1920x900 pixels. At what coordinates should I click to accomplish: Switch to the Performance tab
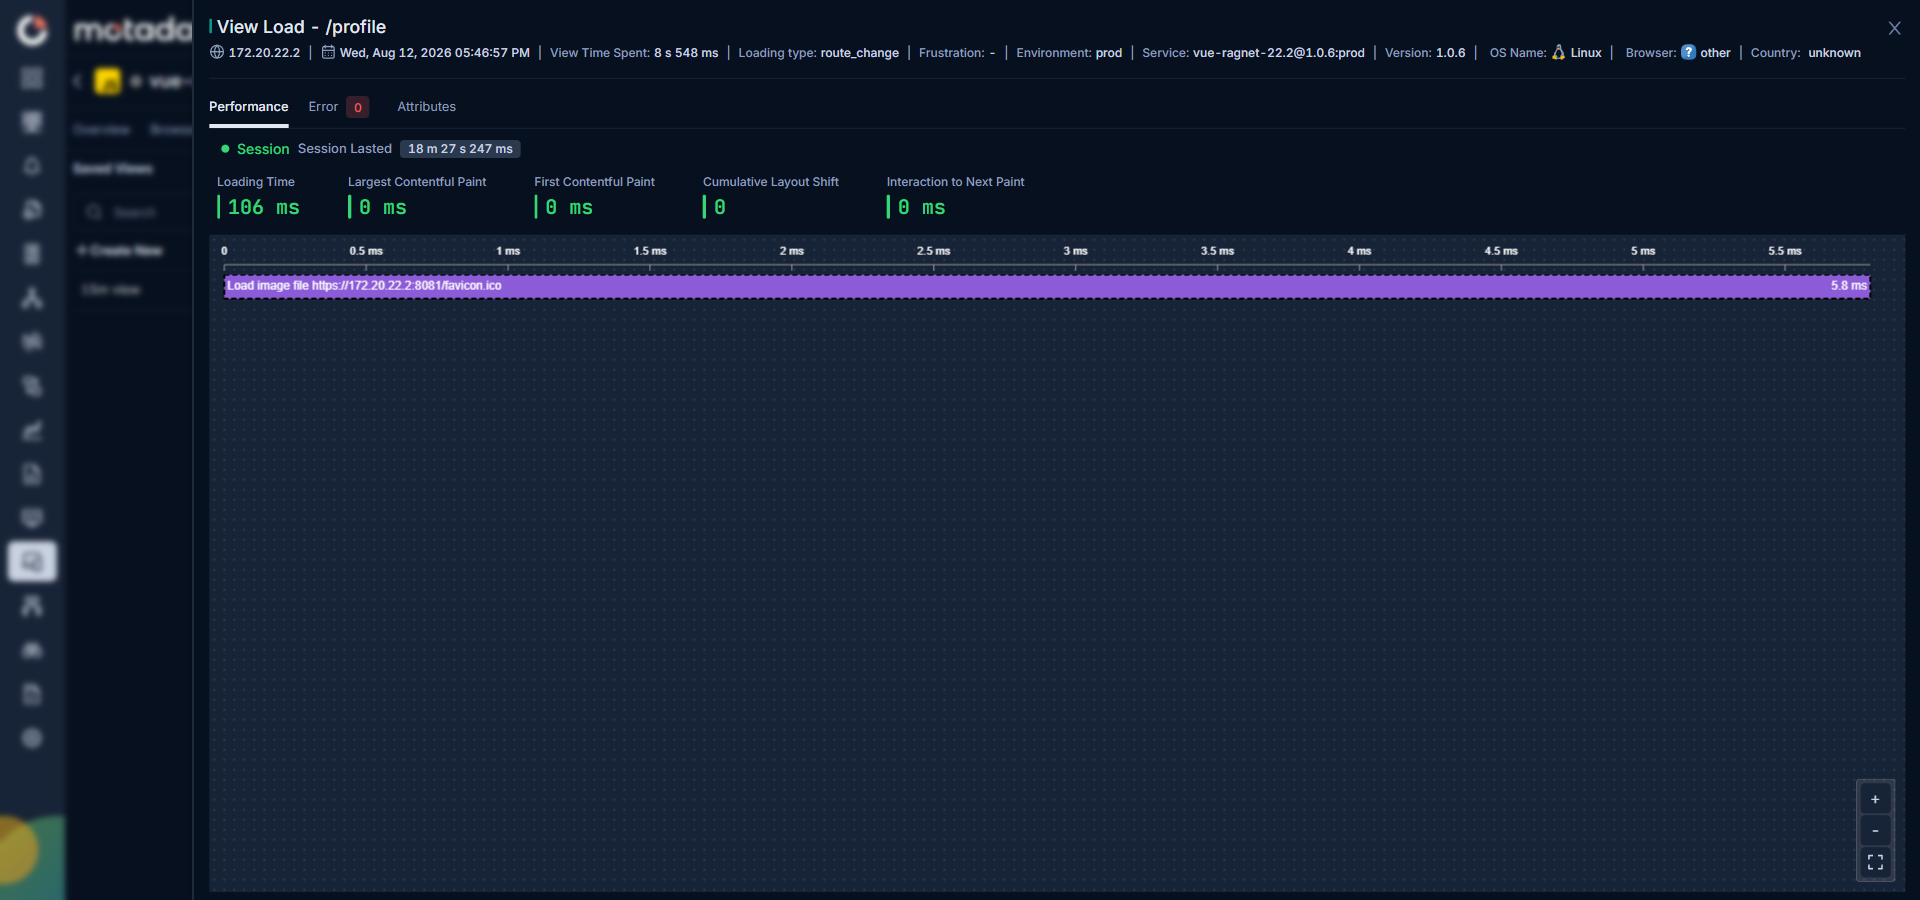click(x=248, y=107)
